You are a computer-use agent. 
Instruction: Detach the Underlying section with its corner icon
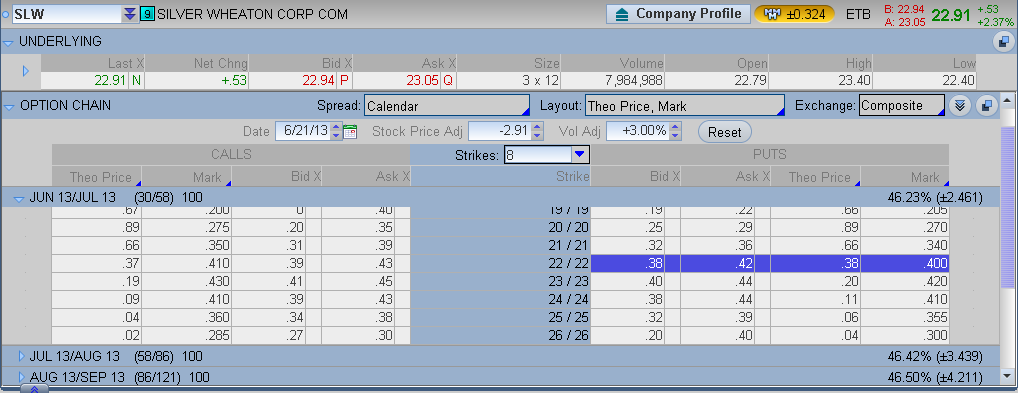click(x=1003, y=42)
